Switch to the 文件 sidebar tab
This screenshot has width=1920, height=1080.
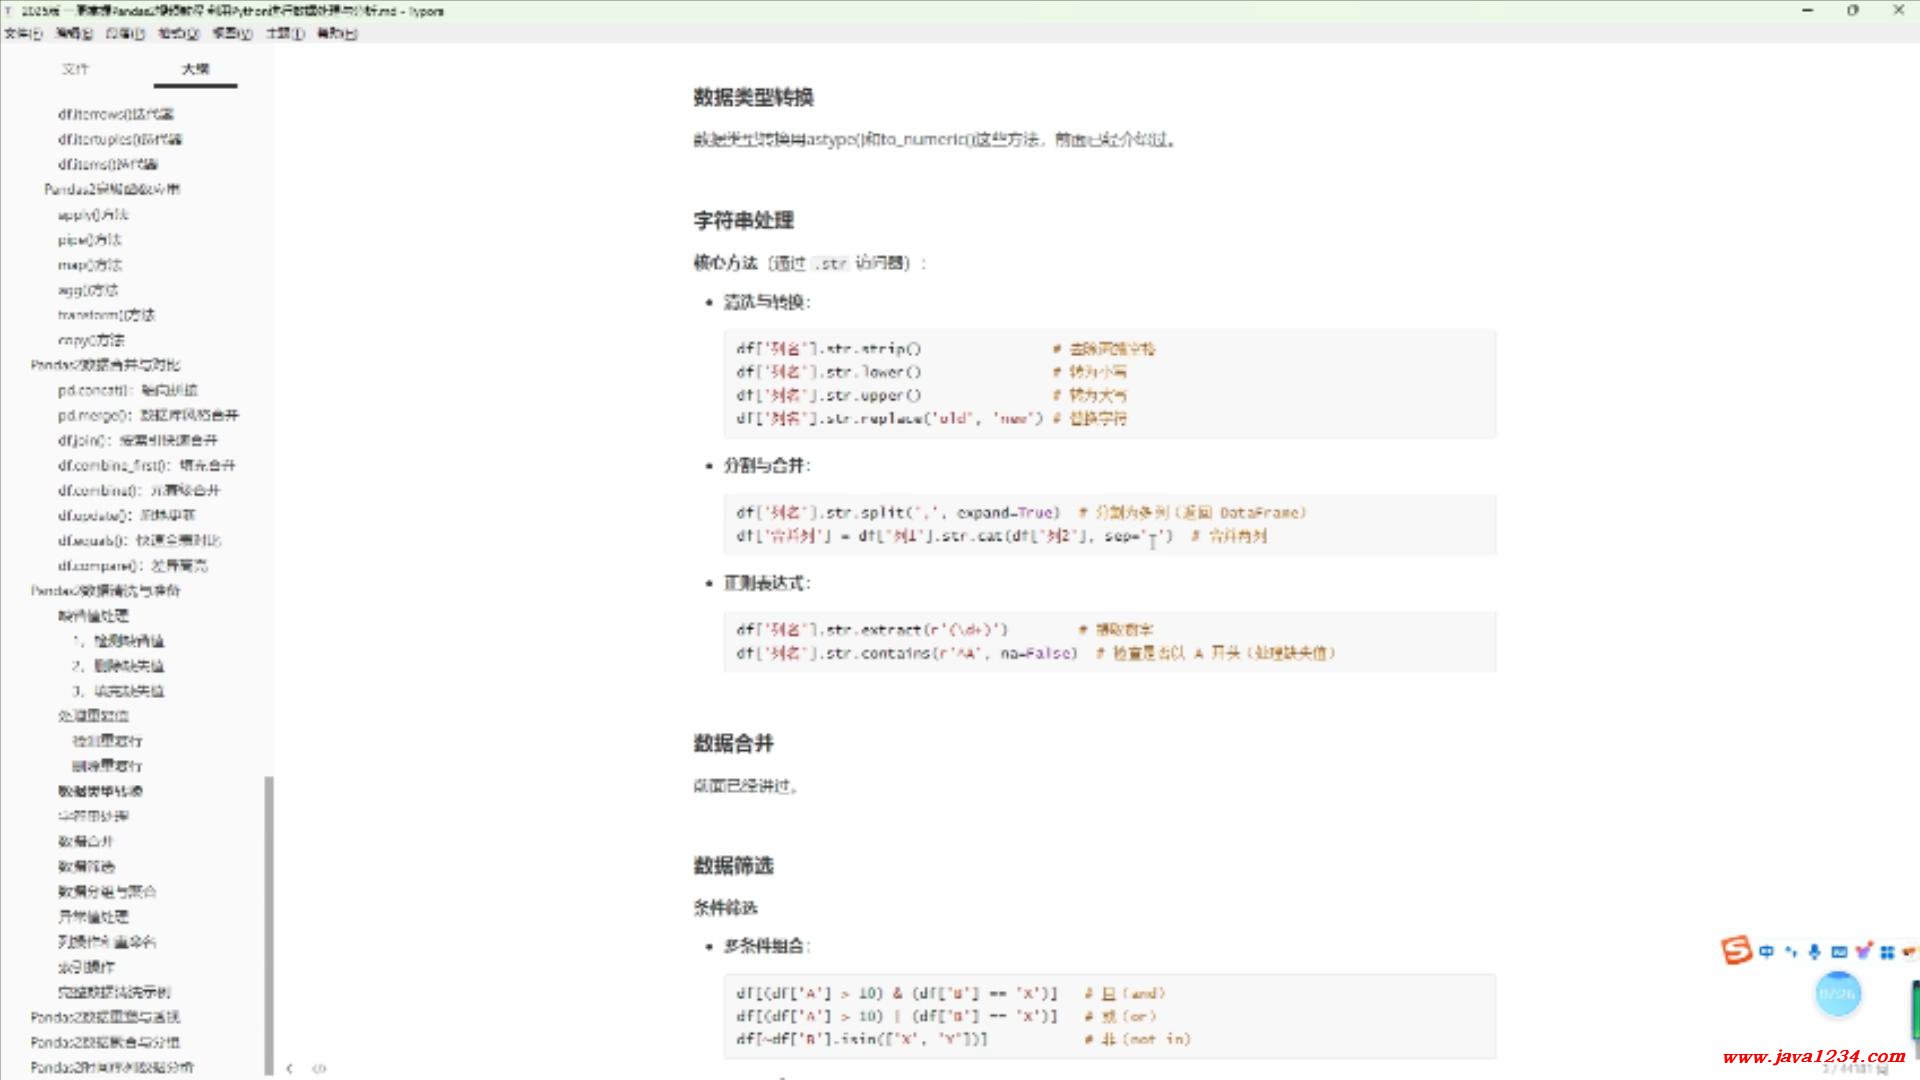click(75, 69)
